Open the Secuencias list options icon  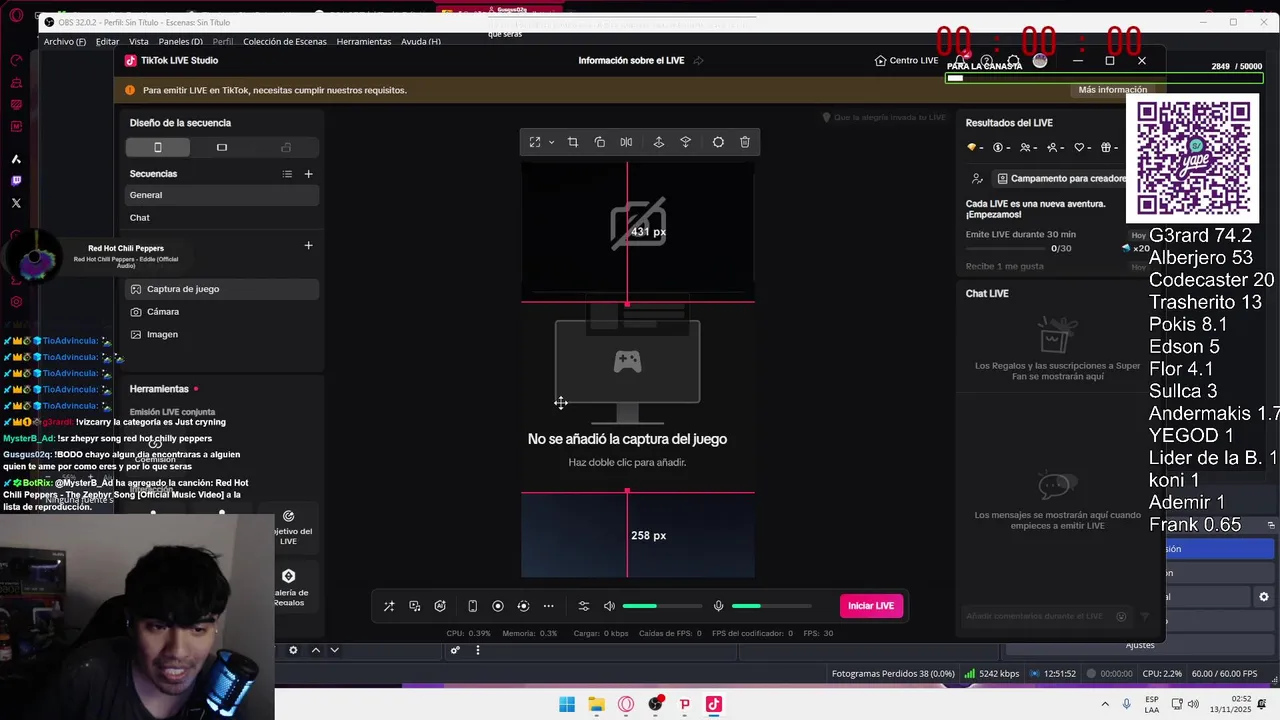click(287, 174)
